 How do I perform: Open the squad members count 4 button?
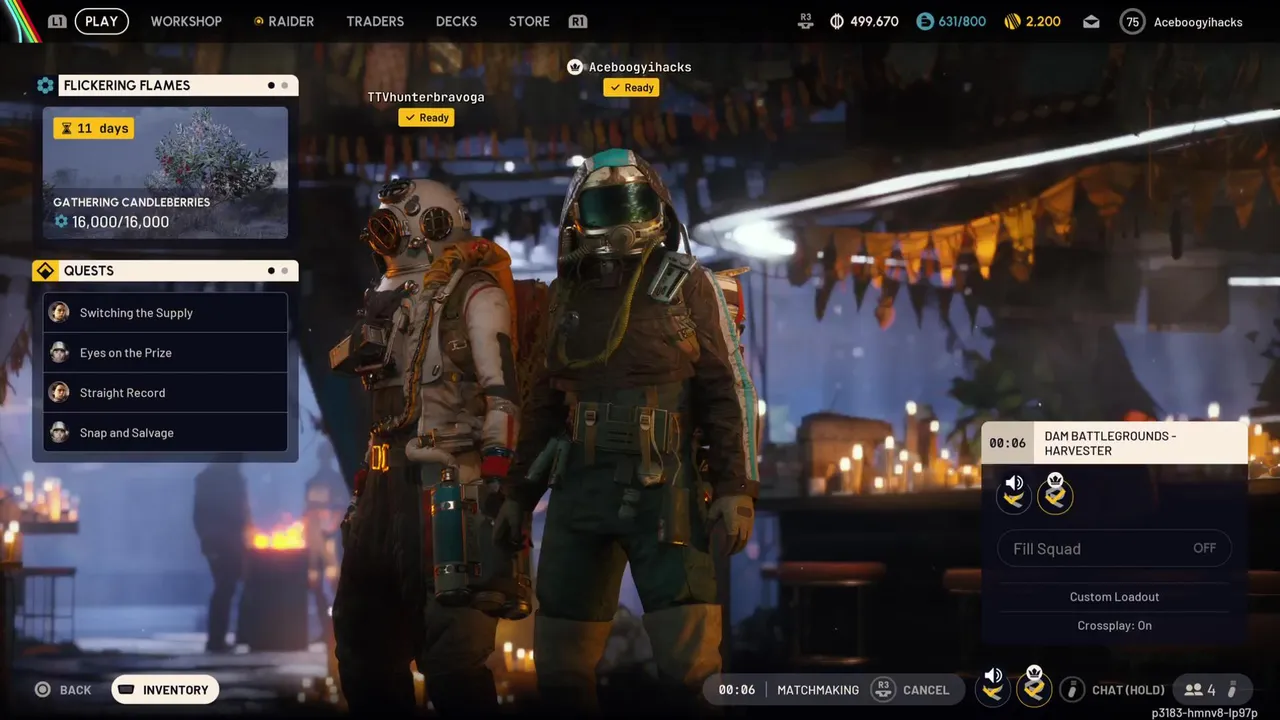(1211, 690)
